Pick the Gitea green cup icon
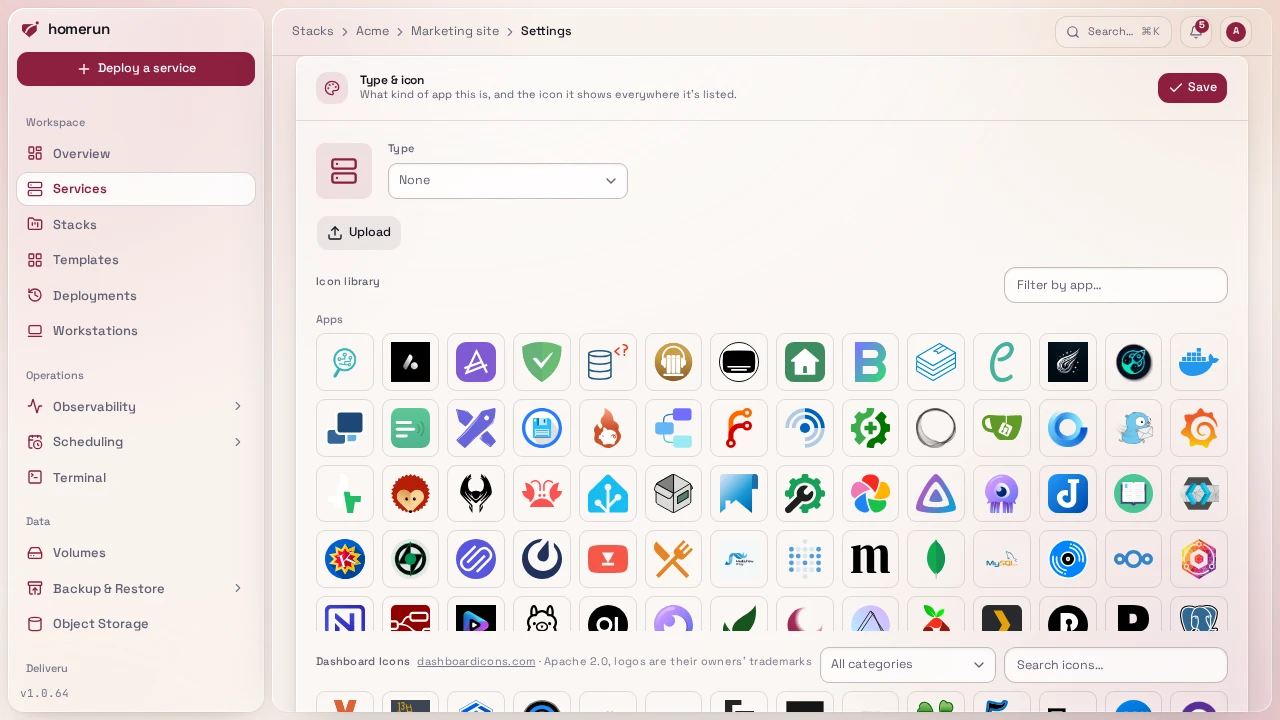Viewport: 1280px width, 720px height. point(1002,428)
